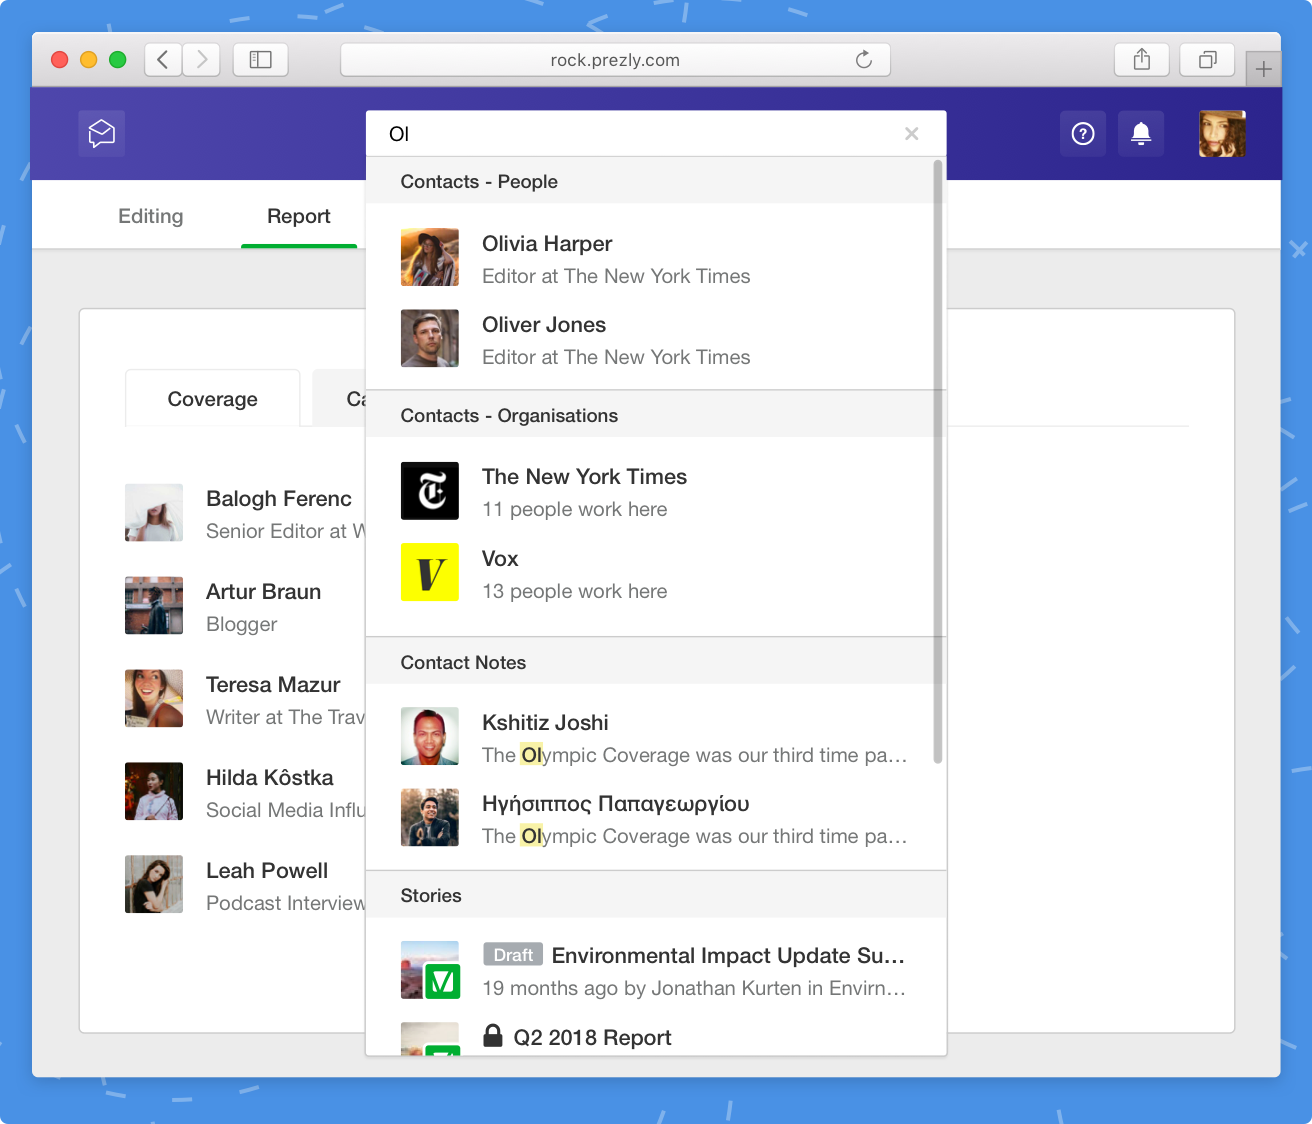This screenshot has width=1312, height=1124.
Task: Click the Safari share icon
Action: (1142, 60)
